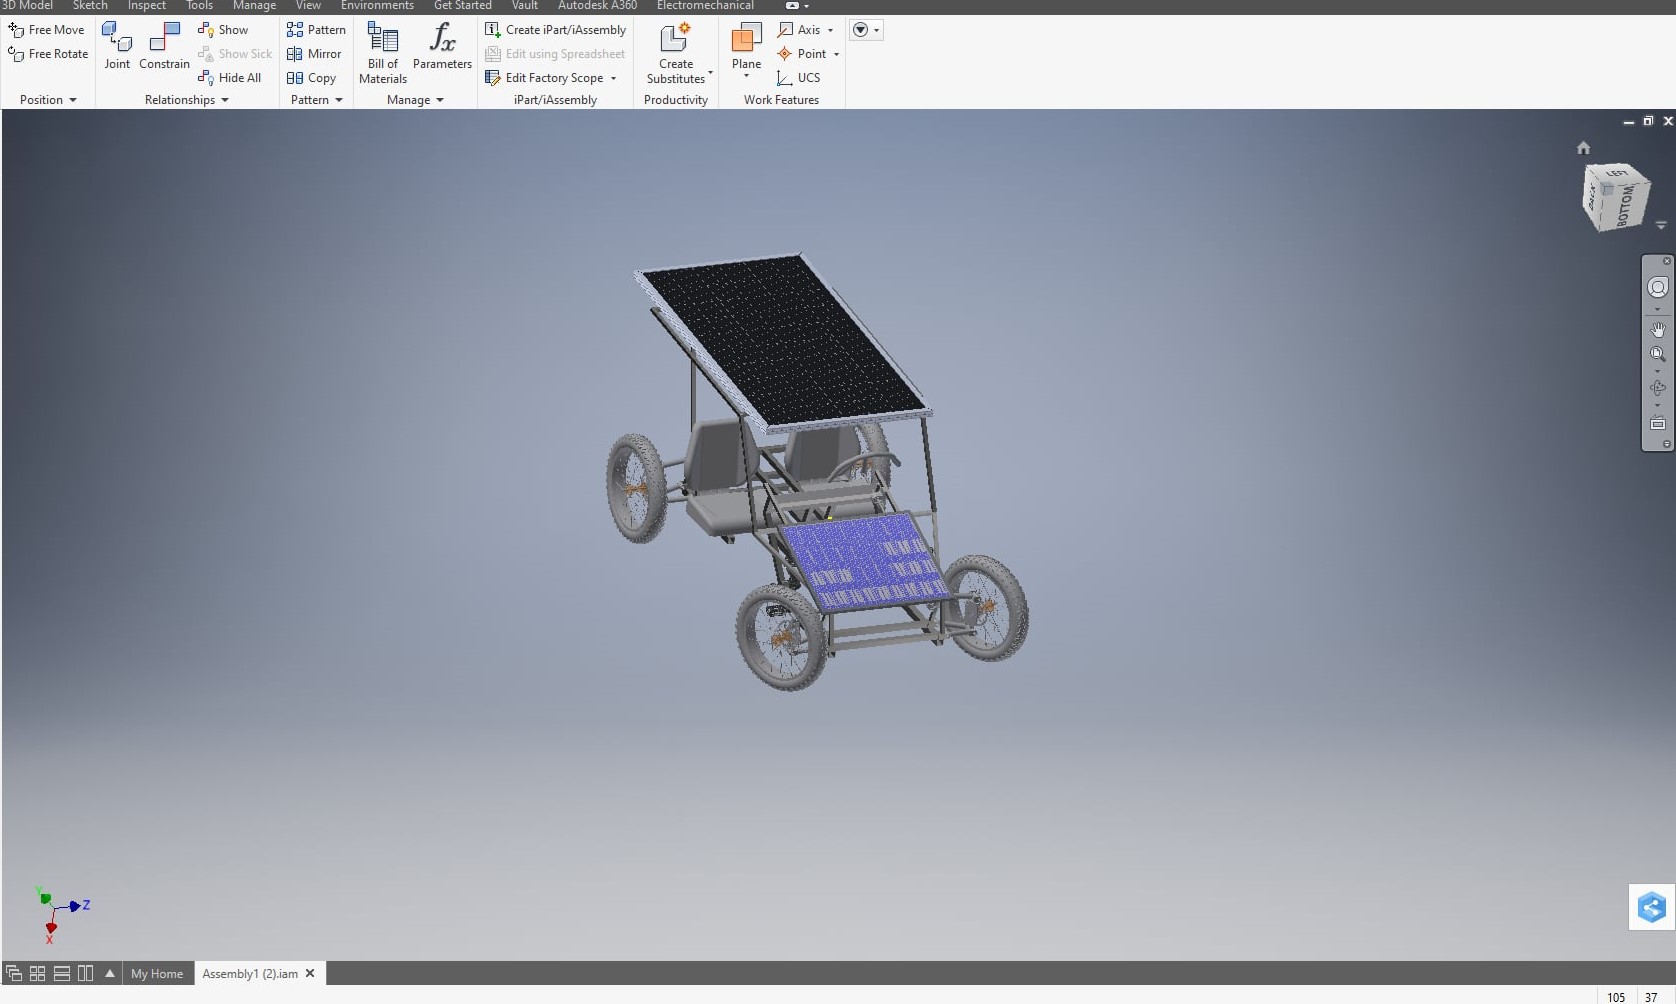The image size is (1676, 1004).
Task: Open the Plane dropdown arrow
Action: tap(746, 77)
